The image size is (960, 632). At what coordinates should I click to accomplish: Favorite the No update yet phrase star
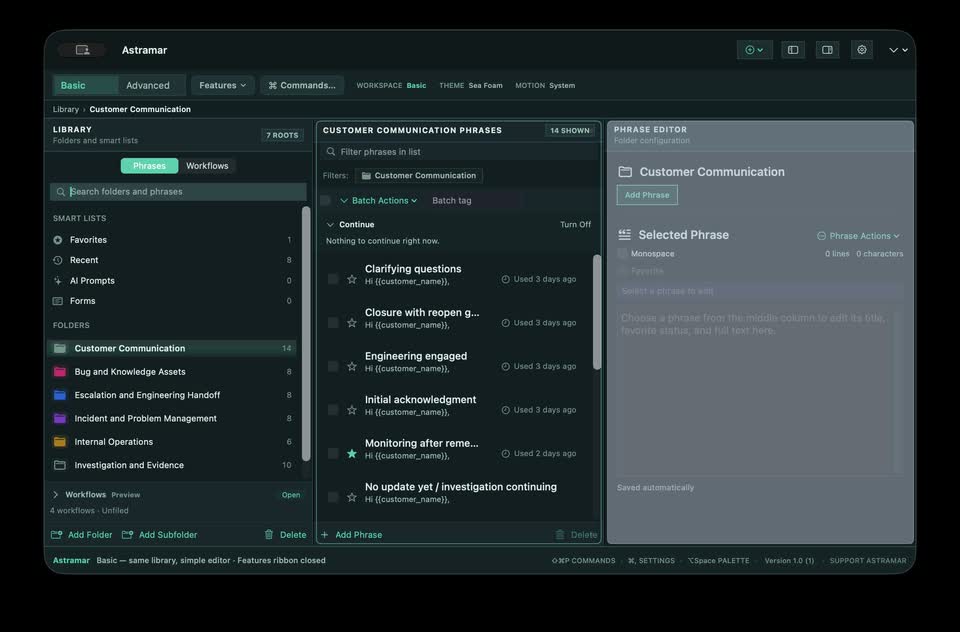coord(352,497)
